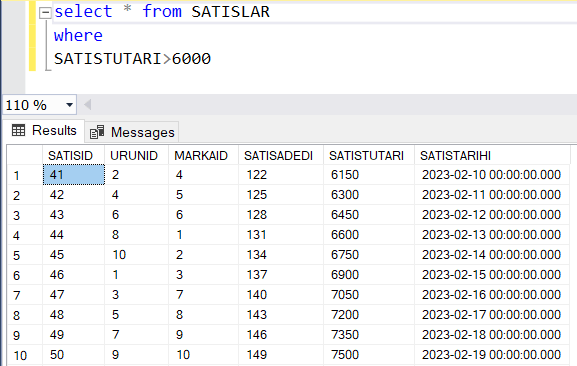577x366 pixels.
Task: Click SATISTUTARI value 7200
Action: coord(369,315)
